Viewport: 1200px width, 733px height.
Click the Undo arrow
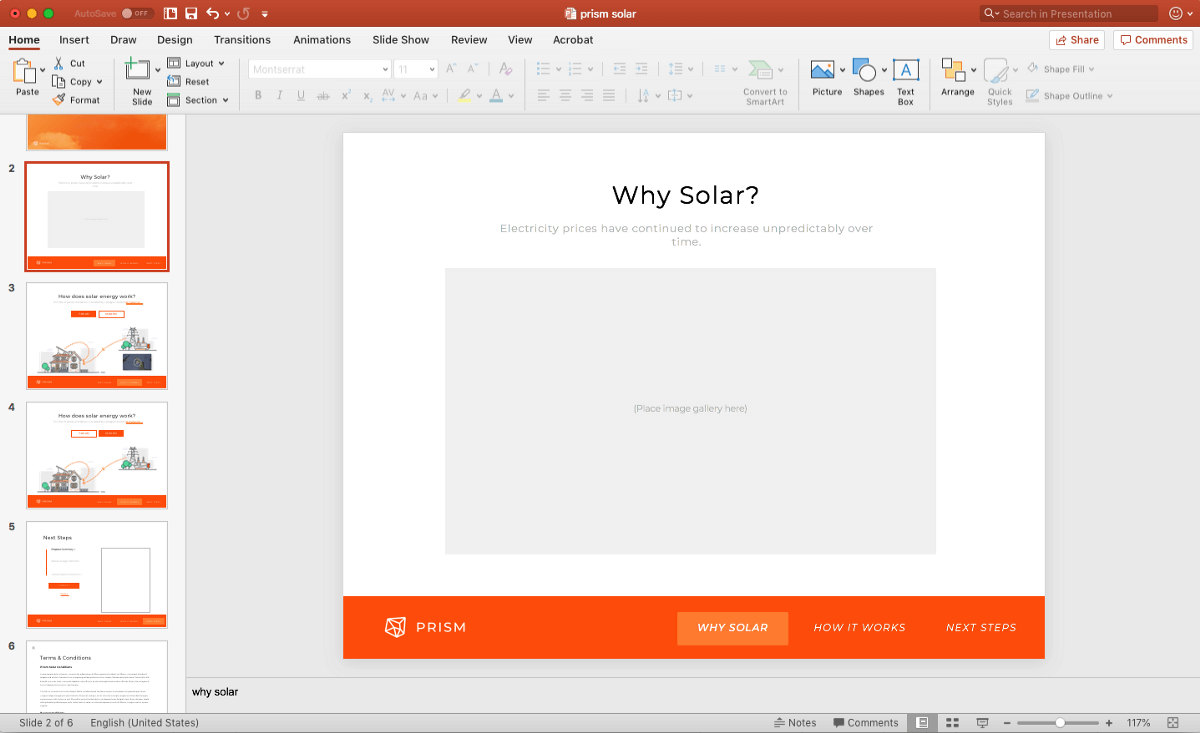212,13
